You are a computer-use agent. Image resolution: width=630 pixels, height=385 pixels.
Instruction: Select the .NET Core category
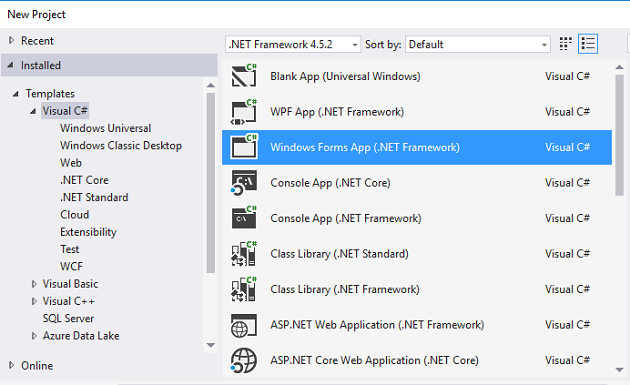tap(84, 180)
